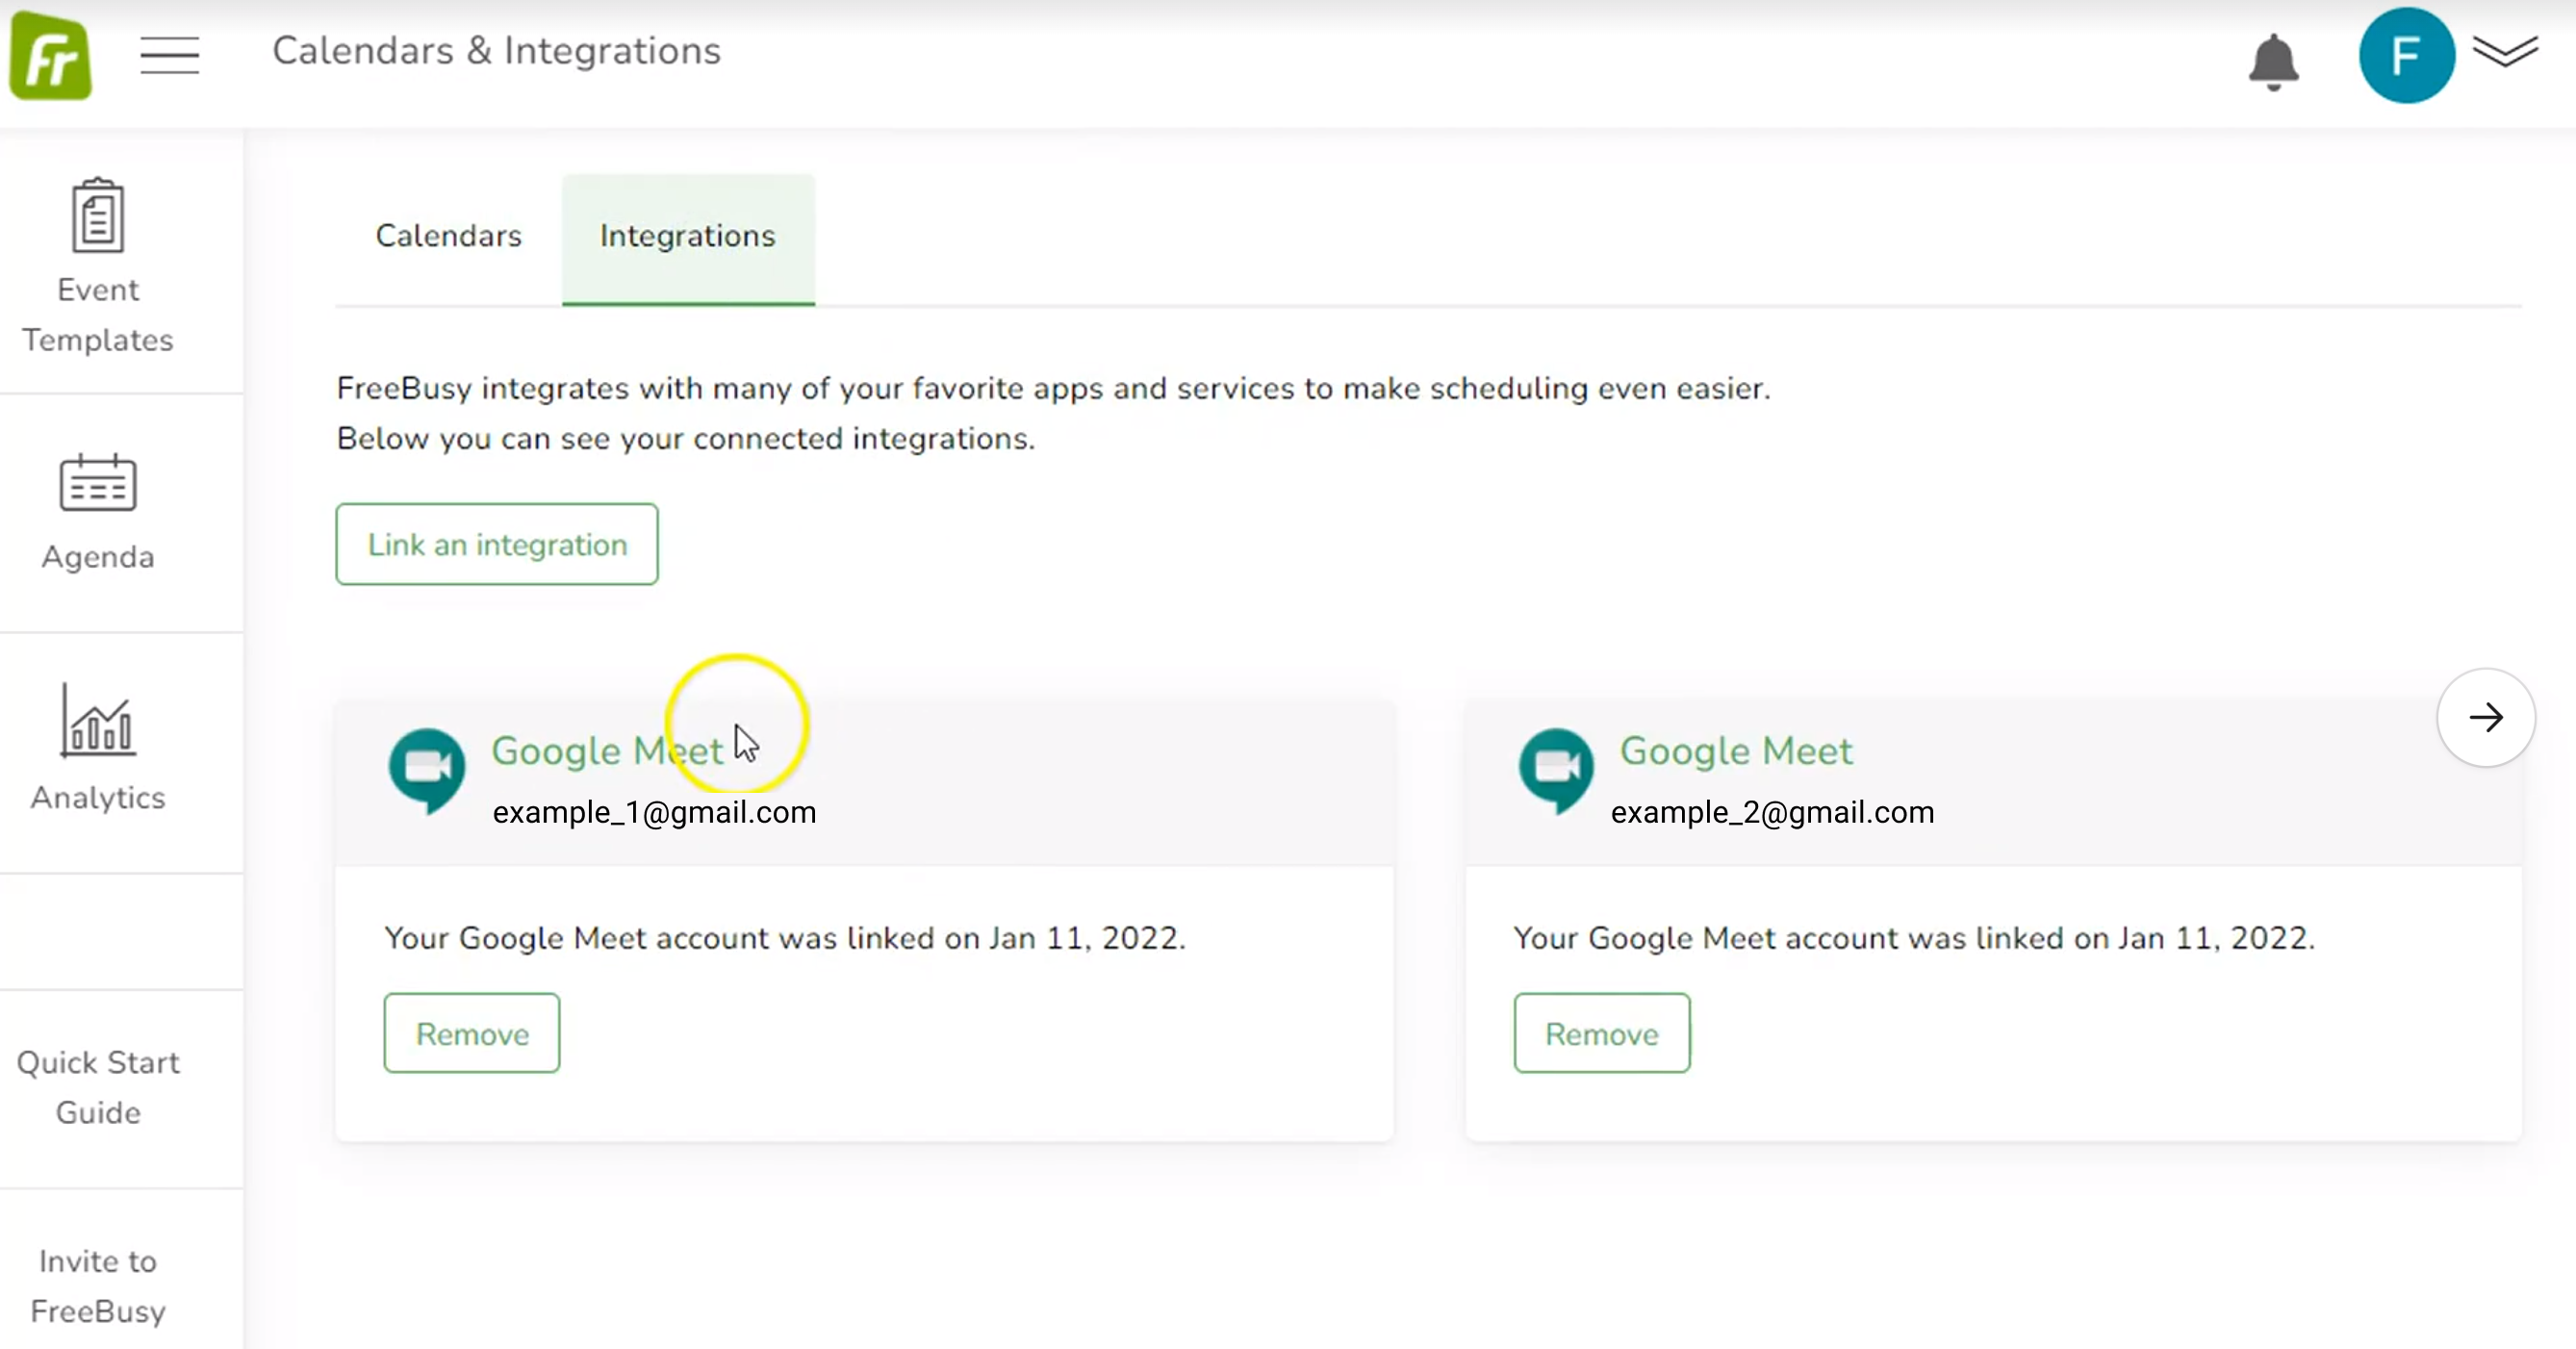Open the Agenda calendar icon

coord(98,484)
